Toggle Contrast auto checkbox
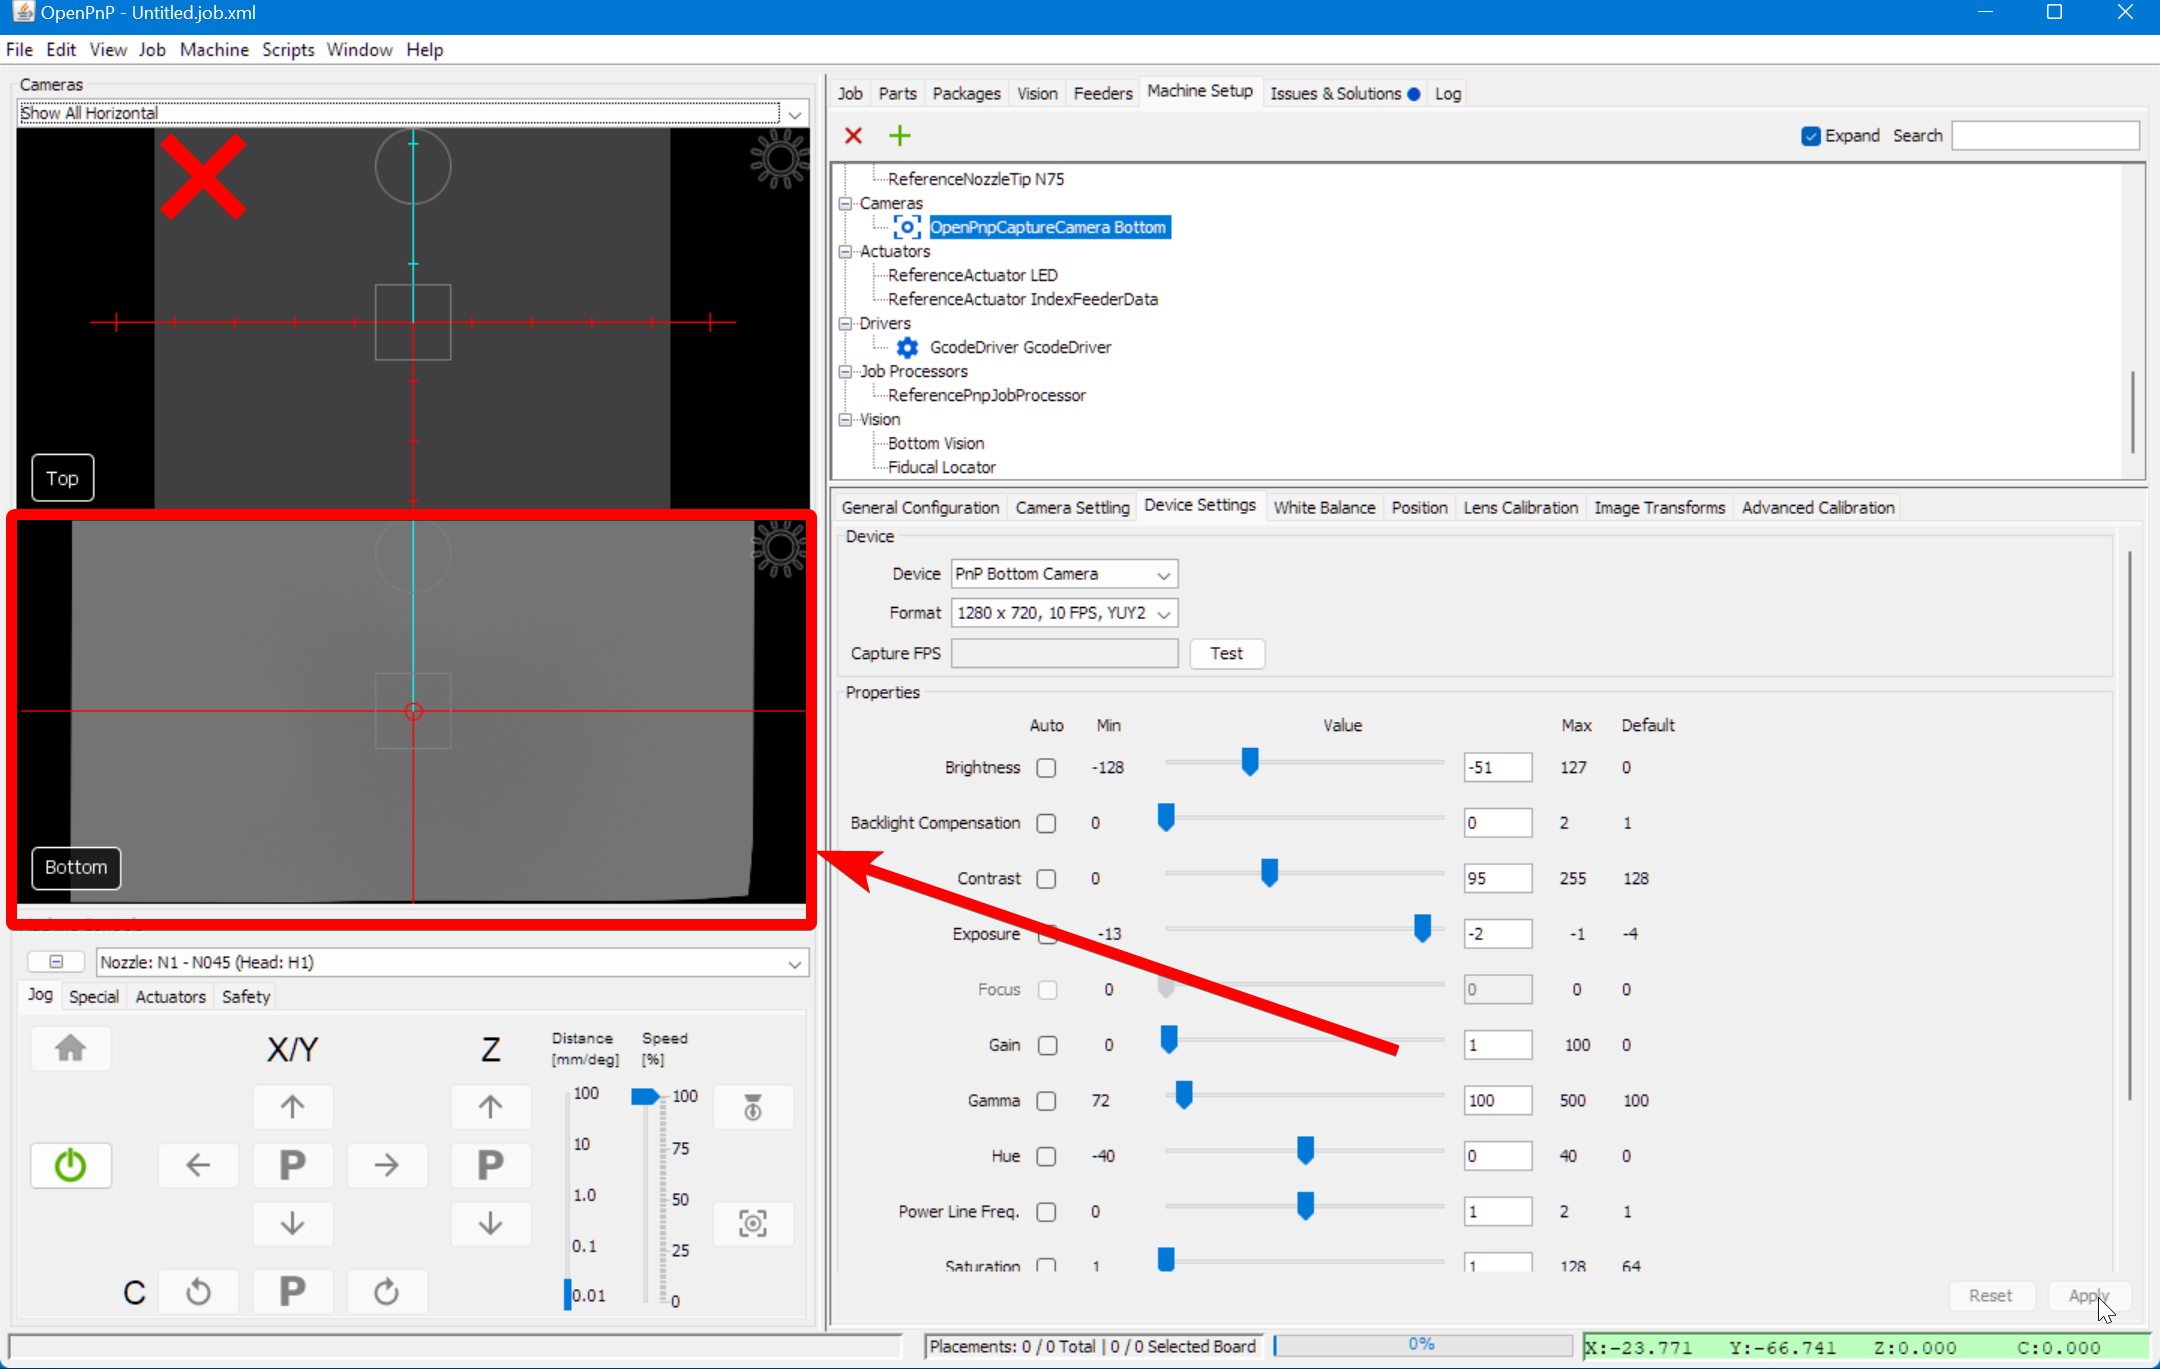This screenshot has height=1369, width=2160. pos(1046,879)
